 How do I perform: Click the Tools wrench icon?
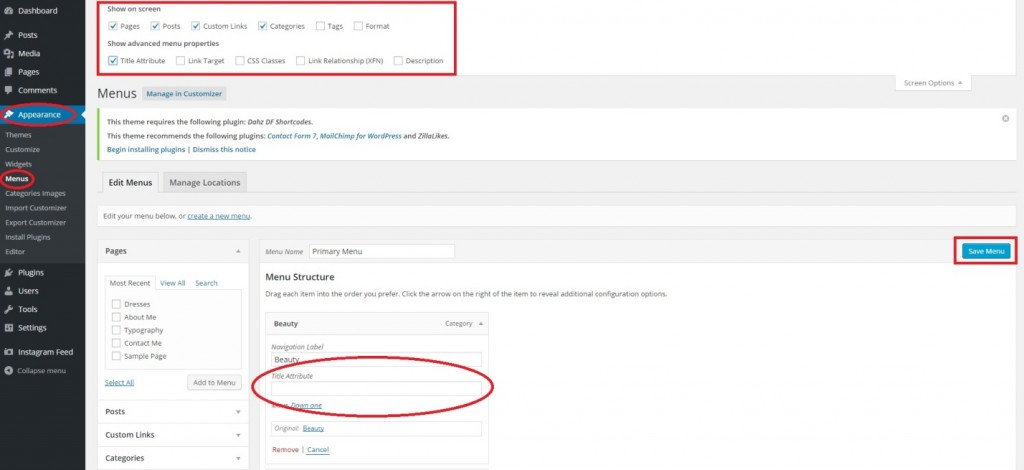pos(9,309)
